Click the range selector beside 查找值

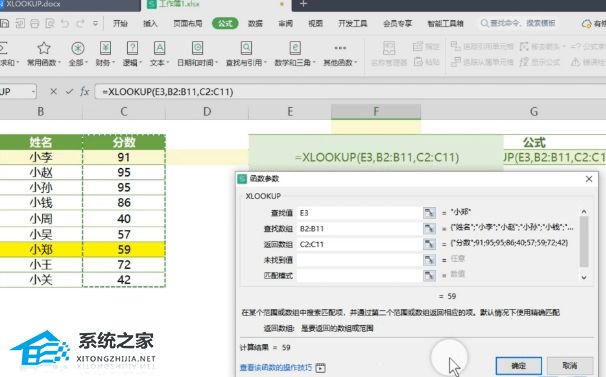[x=429, y=213]
